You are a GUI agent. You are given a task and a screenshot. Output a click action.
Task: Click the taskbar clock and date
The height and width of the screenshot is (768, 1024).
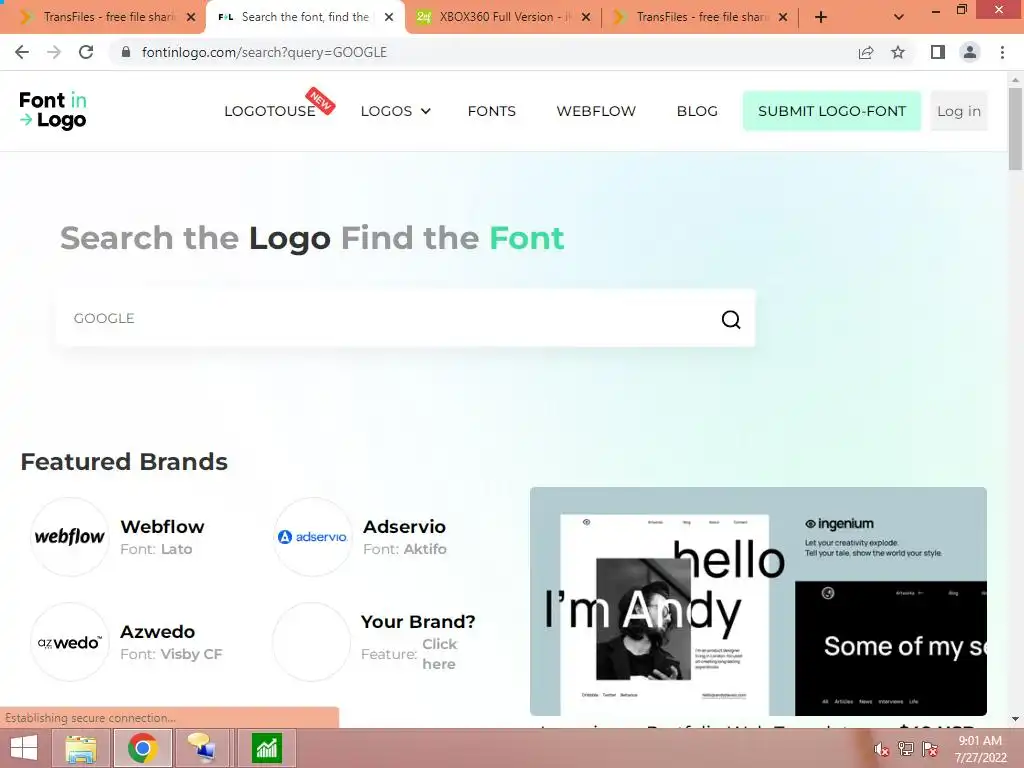coord(980,749)
